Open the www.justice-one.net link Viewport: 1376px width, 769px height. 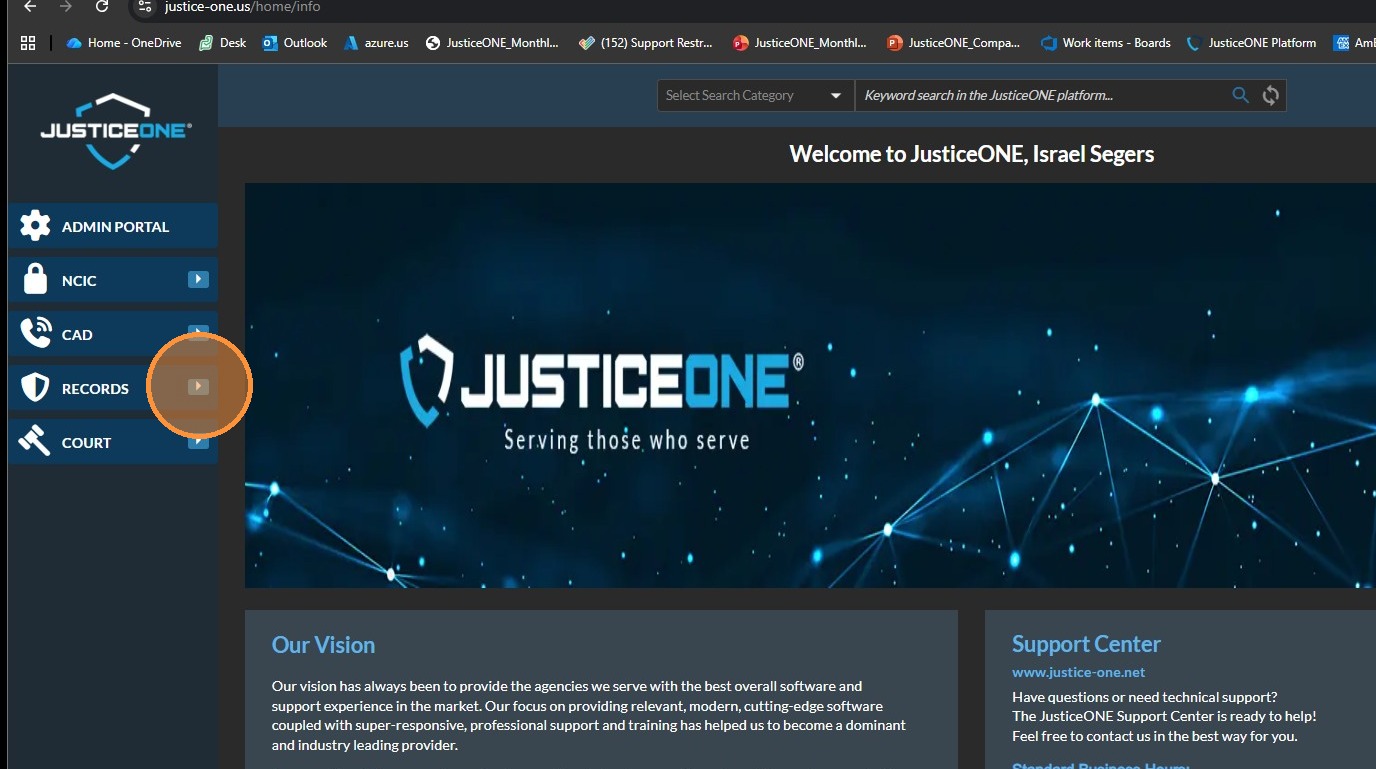tap(1079, 672)
